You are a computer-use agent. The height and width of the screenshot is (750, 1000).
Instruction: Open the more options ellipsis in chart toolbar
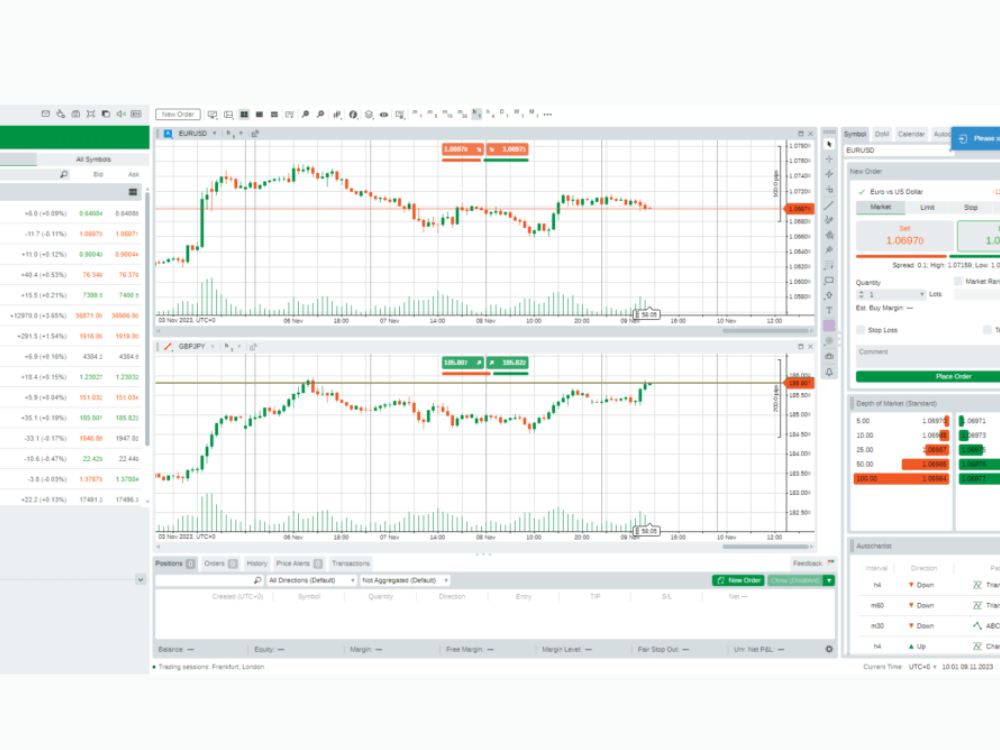point(547,114)
